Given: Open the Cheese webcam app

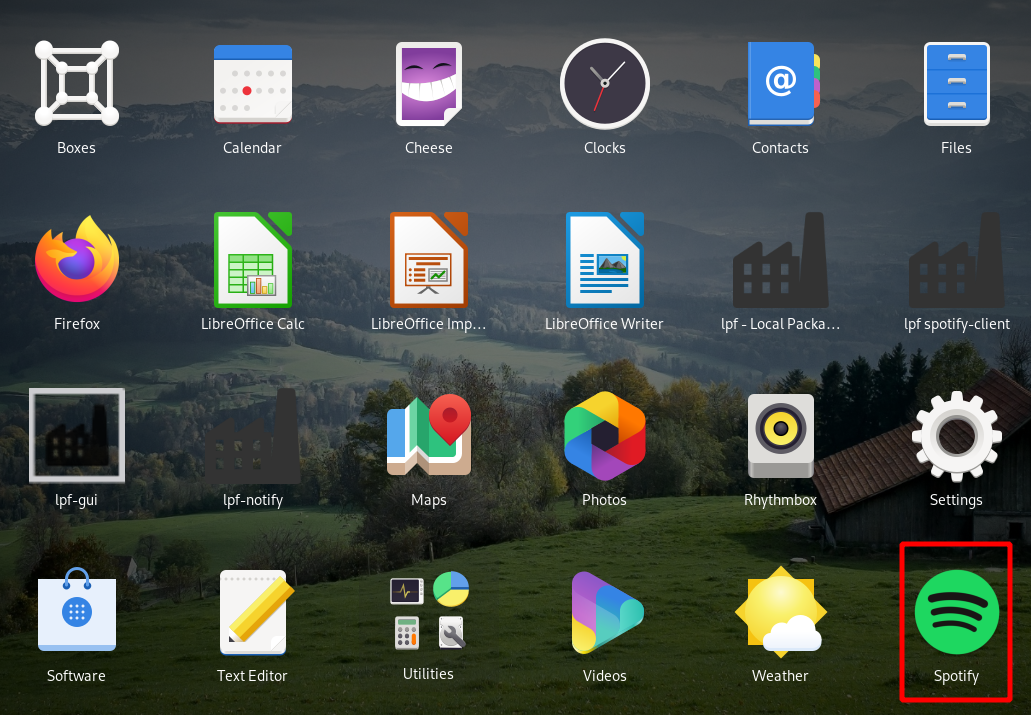Looking at the screenshot, I should click(x=429, y=84).
